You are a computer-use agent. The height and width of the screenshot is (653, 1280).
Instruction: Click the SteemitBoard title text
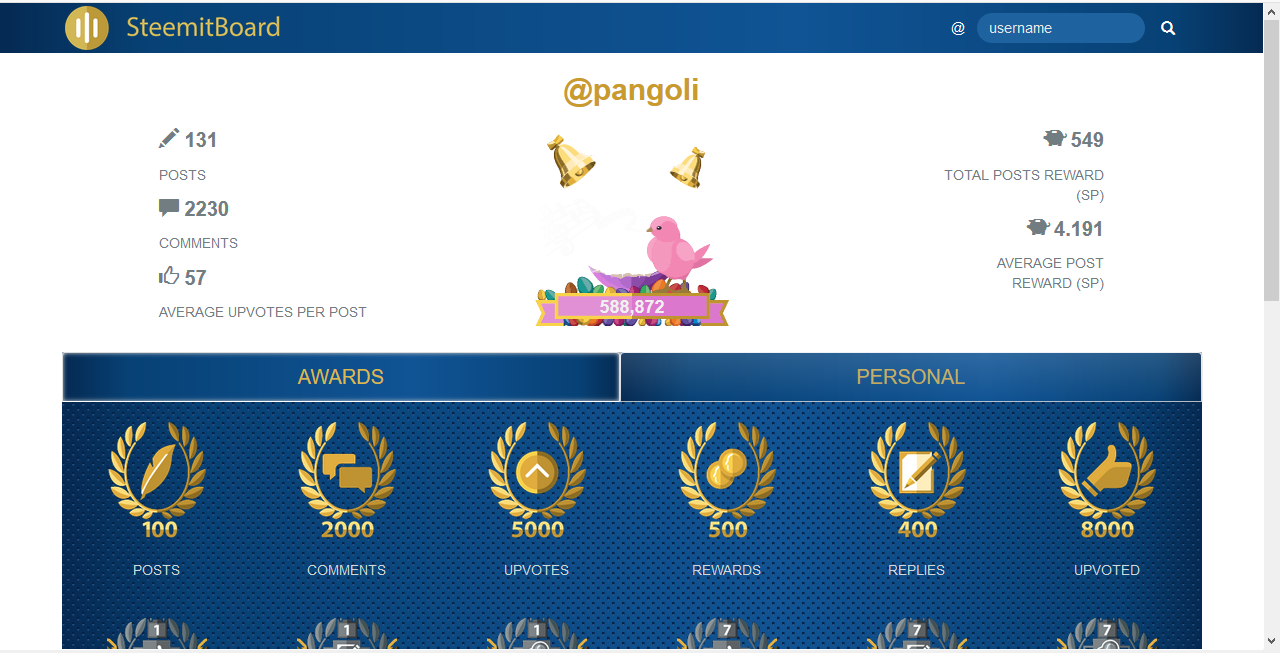[203, 28]
